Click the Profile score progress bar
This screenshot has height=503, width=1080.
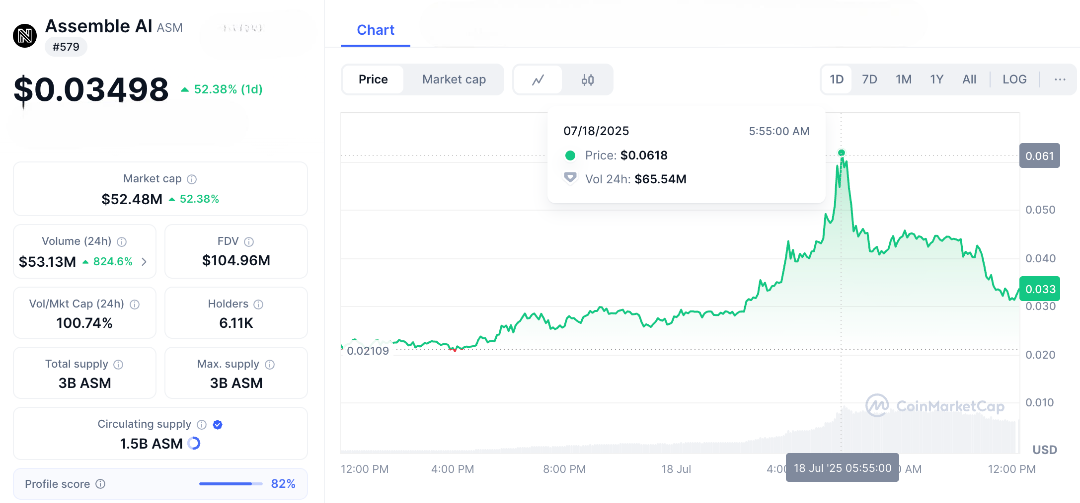pyautogui.click(x=231, y=484)
